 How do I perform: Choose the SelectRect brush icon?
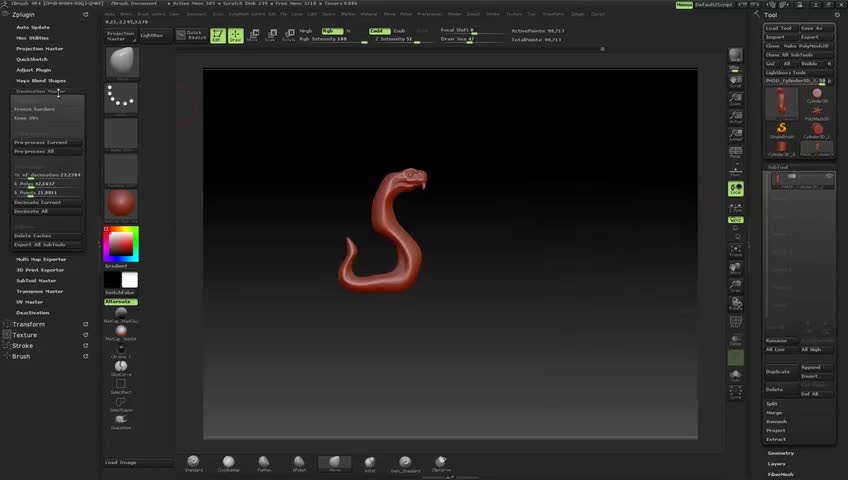(121, 386)
